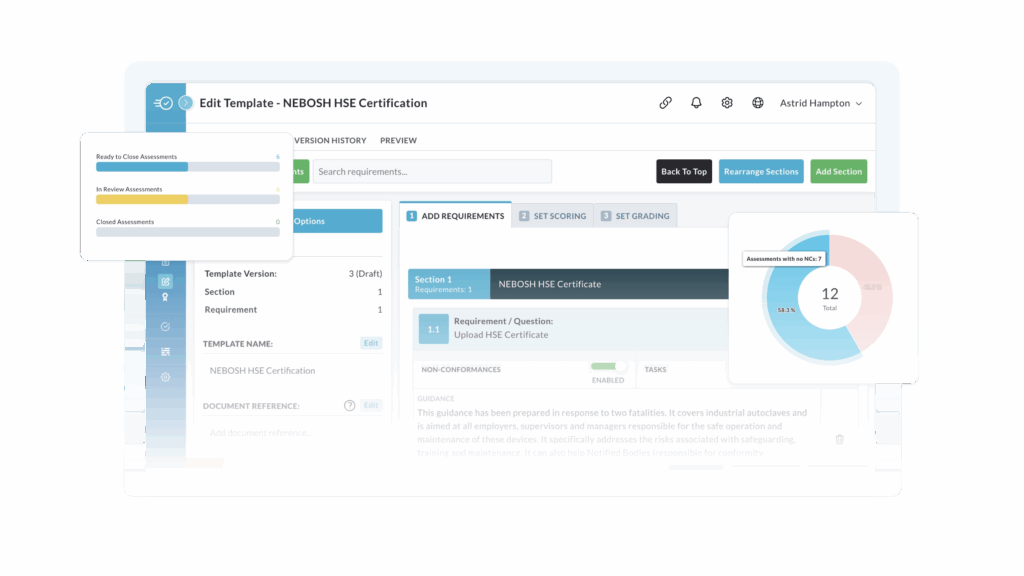This screenshot has height=576, width=1024.
Task: Select the assessments checkmark icon in sidebar
Action: [x=165, y=324]
